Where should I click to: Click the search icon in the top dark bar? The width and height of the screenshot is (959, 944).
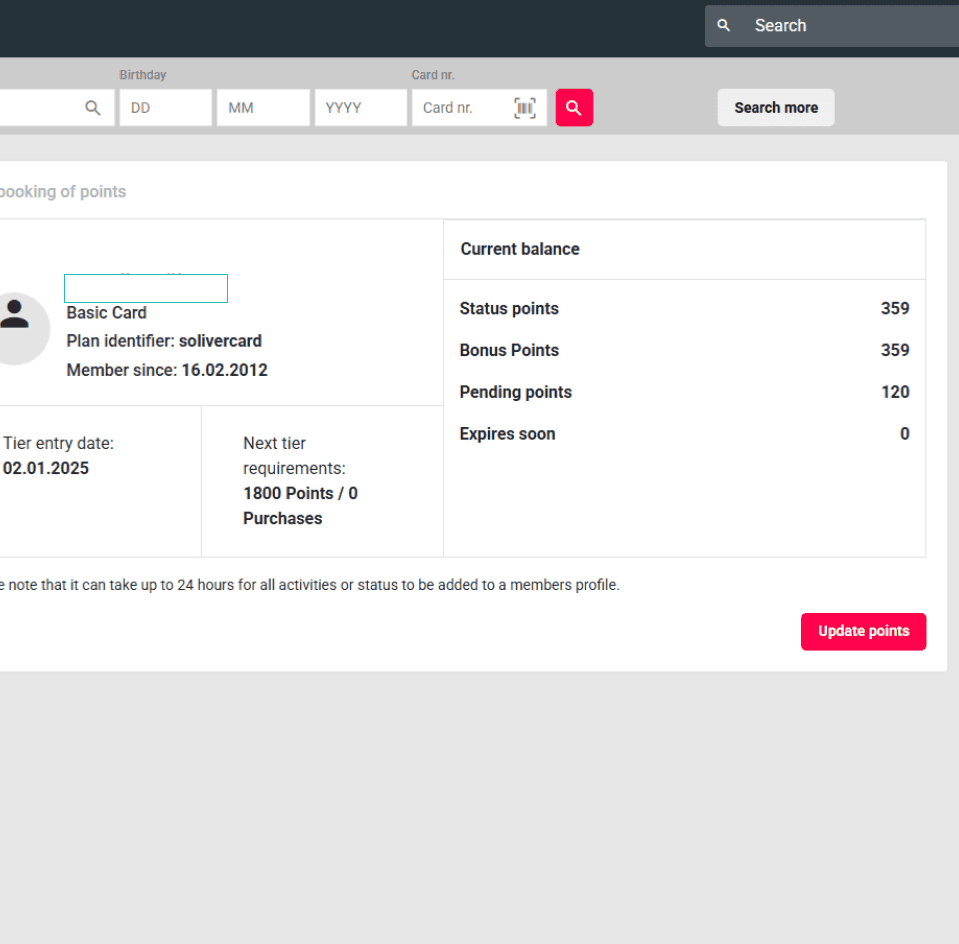pyautogui.click(x=723, y=25)
